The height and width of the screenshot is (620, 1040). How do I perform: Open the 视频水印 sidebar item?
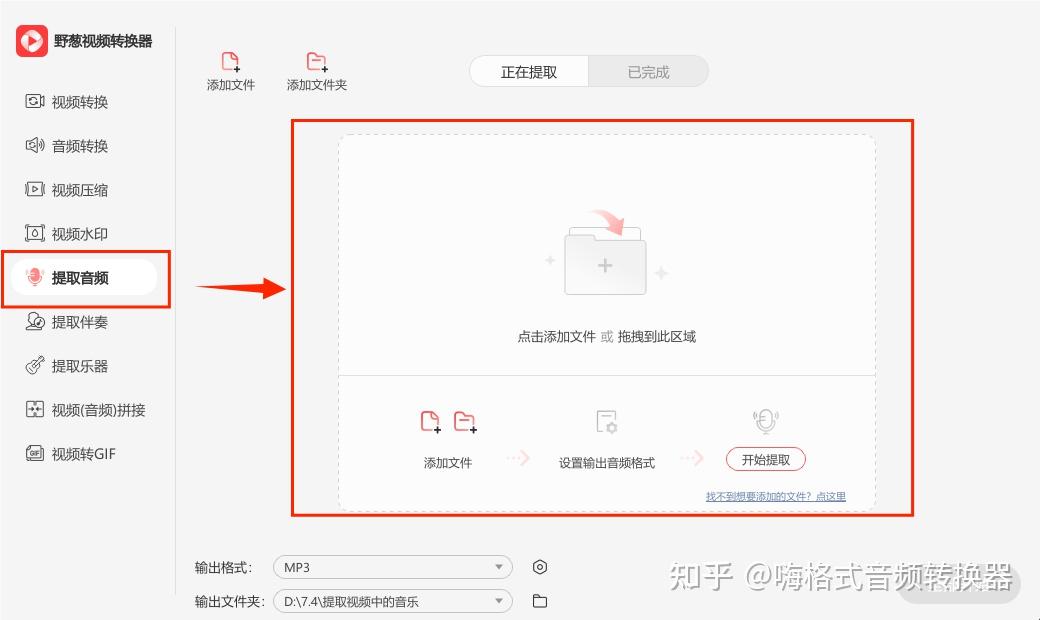[x=66, y=233]
